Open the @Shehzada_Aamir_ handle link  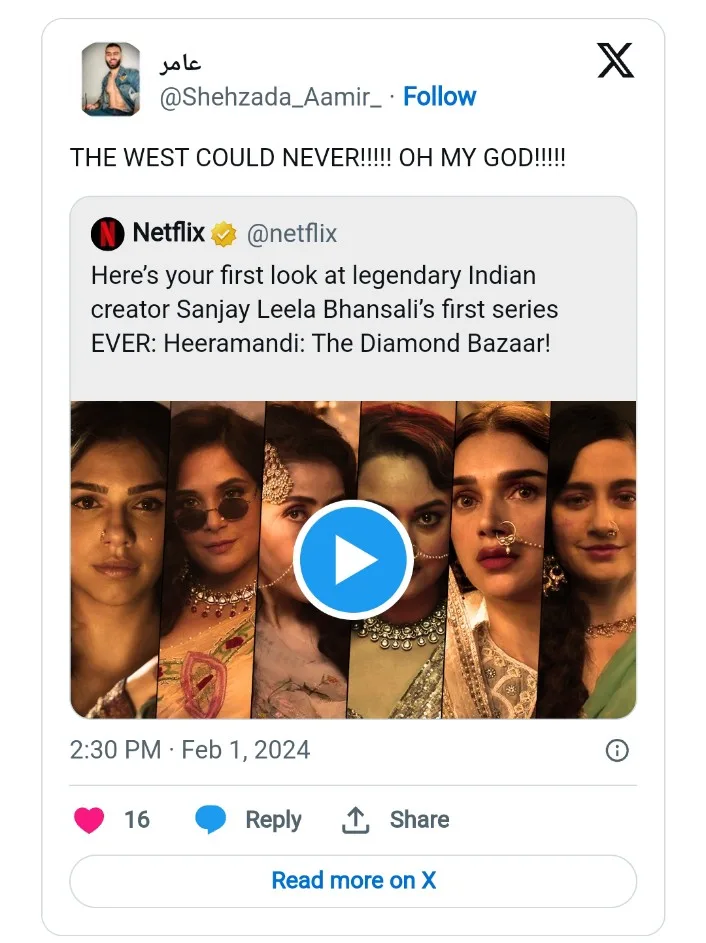[x=270, y=97]
